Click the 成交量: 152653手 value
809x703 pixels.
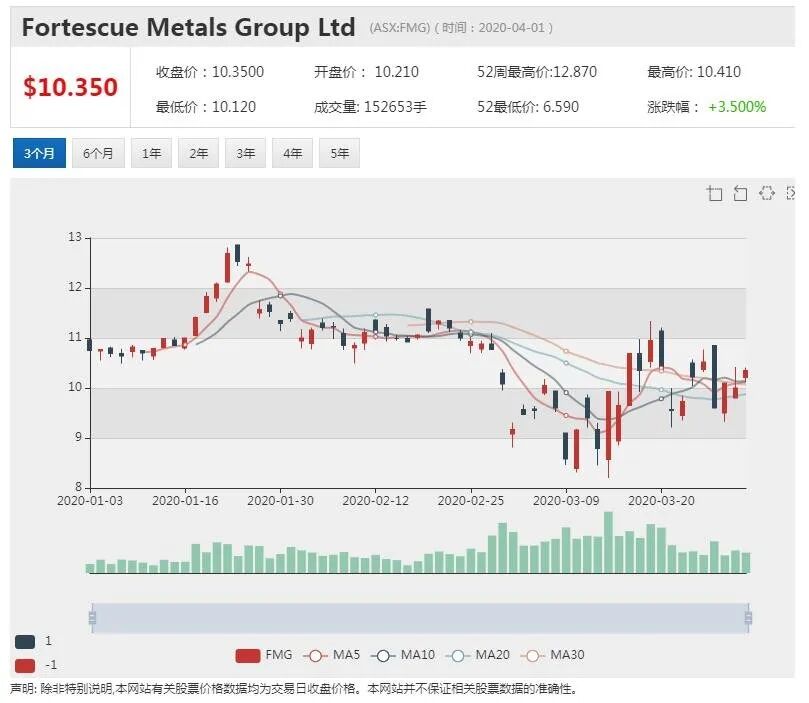[370, 107]
